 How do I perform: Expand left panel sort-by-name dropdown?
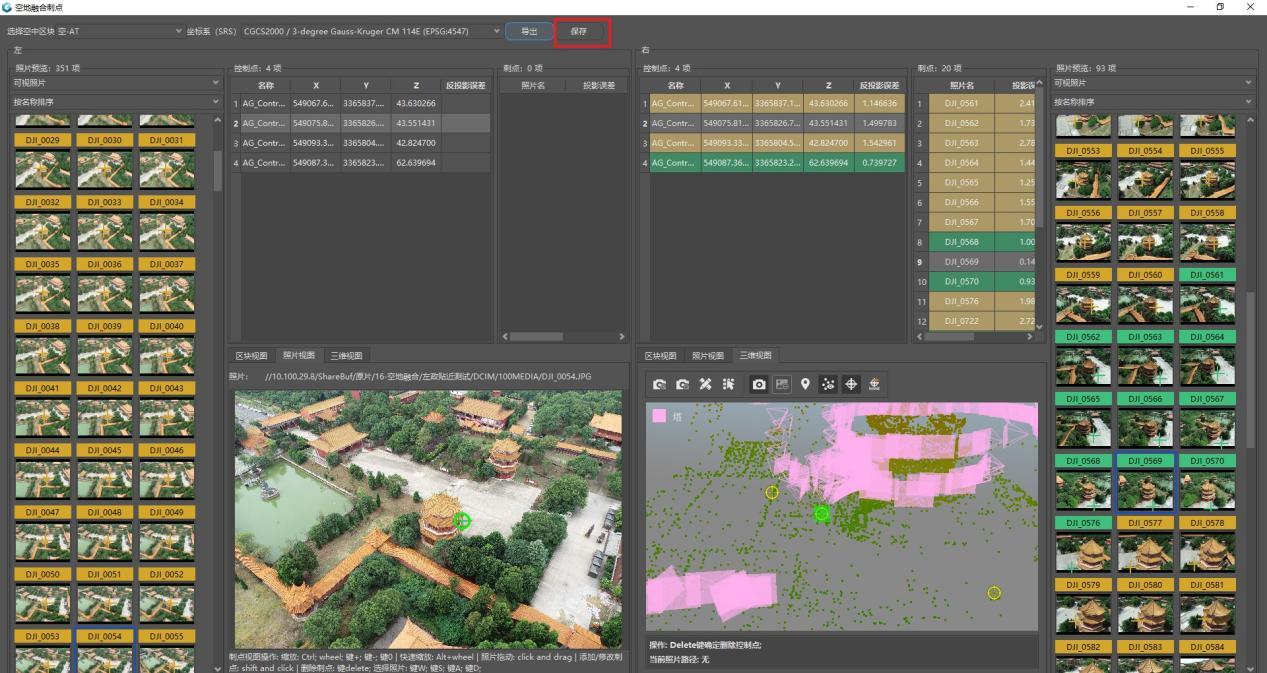tap(116, 101)
